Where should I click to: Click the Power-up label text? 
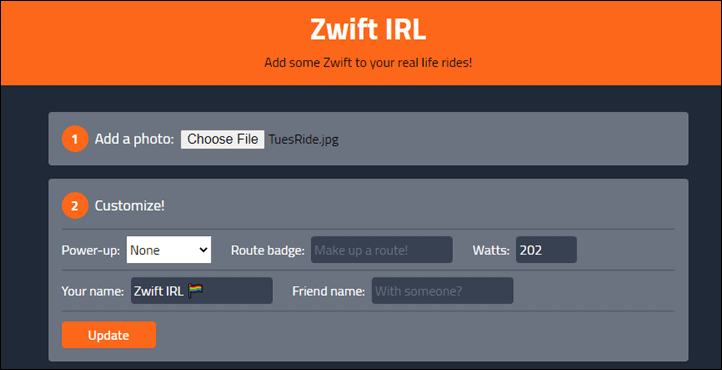point(91,250)
